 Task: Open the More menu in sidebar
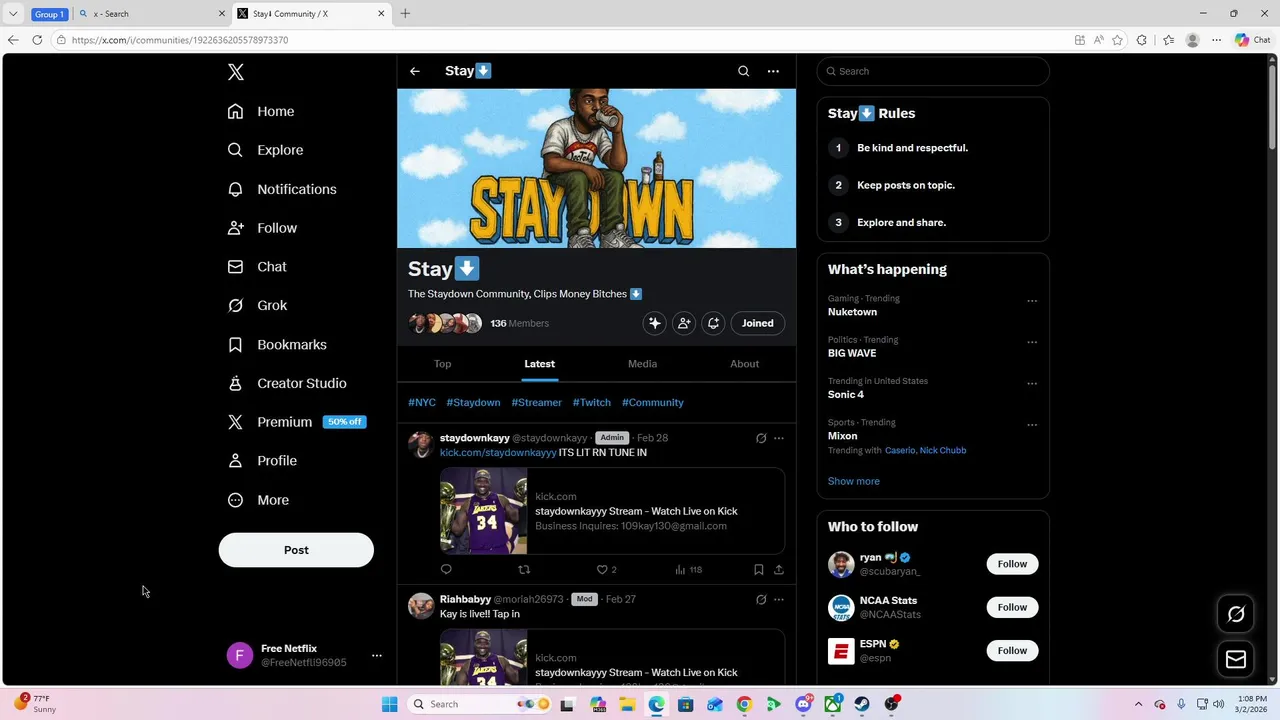[x=258, y=500]
